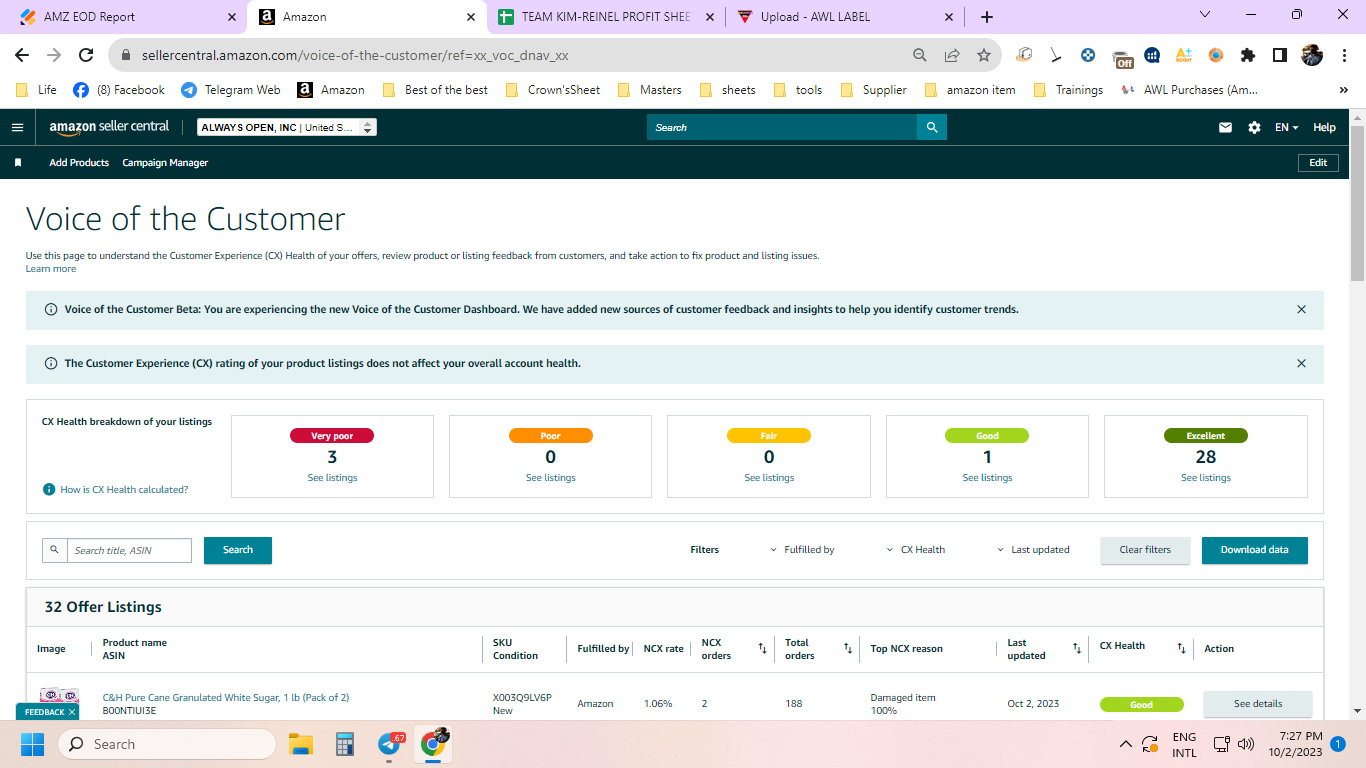Dismiss the Voice of the Customer Beta banner
This screenshot has height=768, width=1366.
pyautogui.click(x=1301, y=310)
